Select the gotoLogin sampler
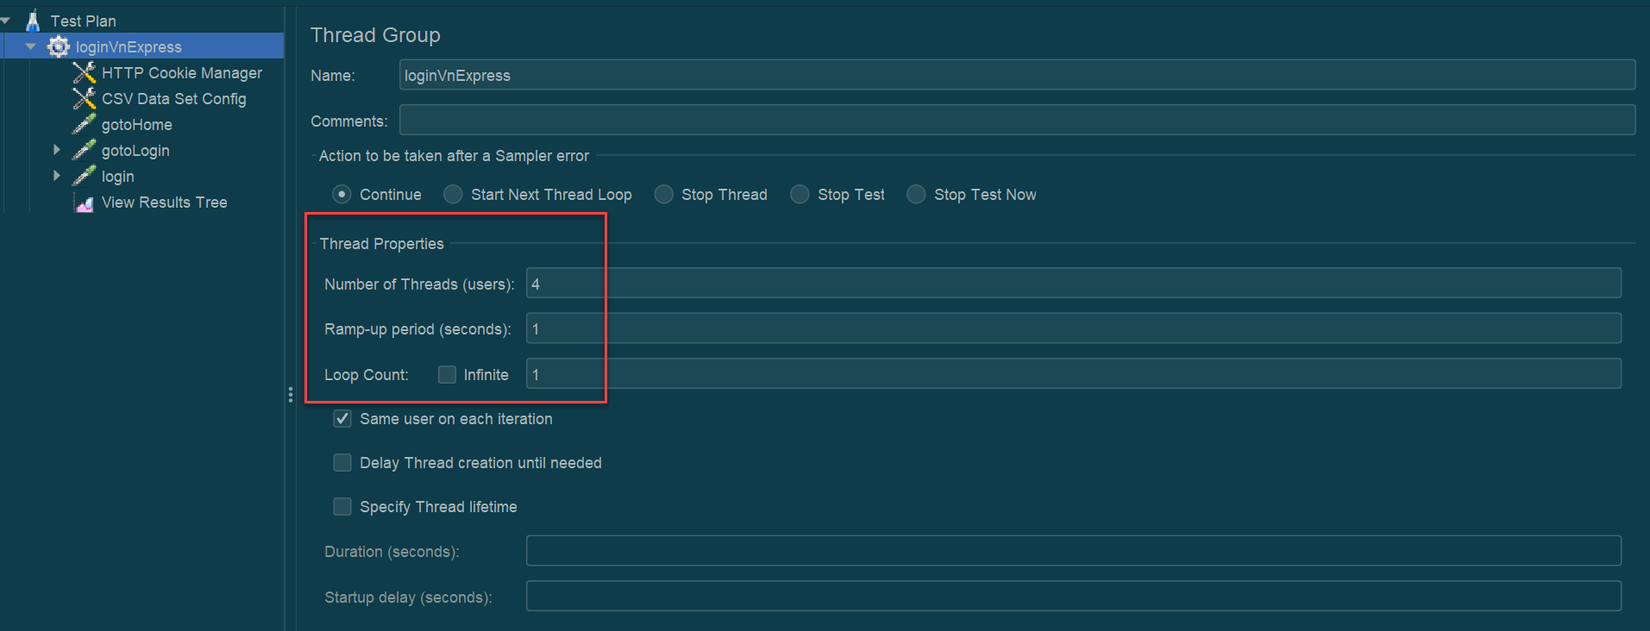The image size is (1650, 631). tap(135, 151)
